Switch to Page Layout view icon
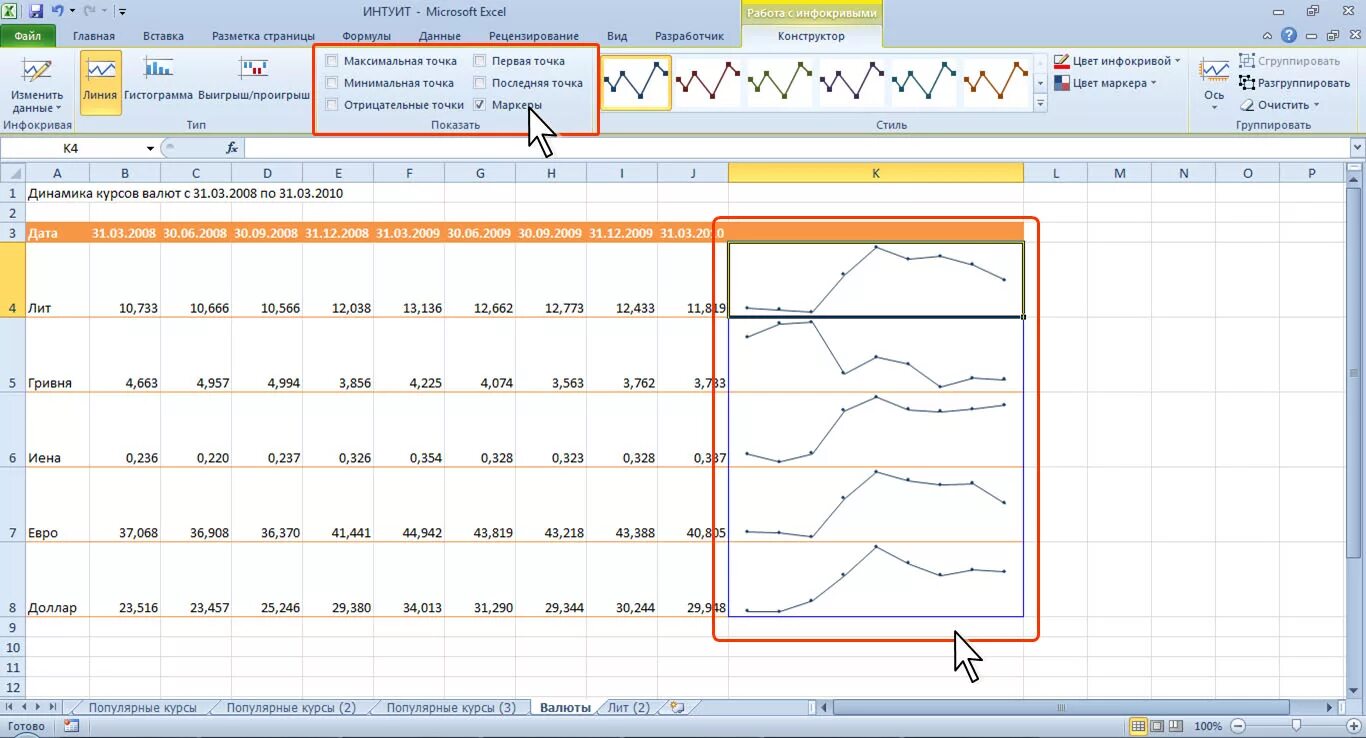 1156,726
